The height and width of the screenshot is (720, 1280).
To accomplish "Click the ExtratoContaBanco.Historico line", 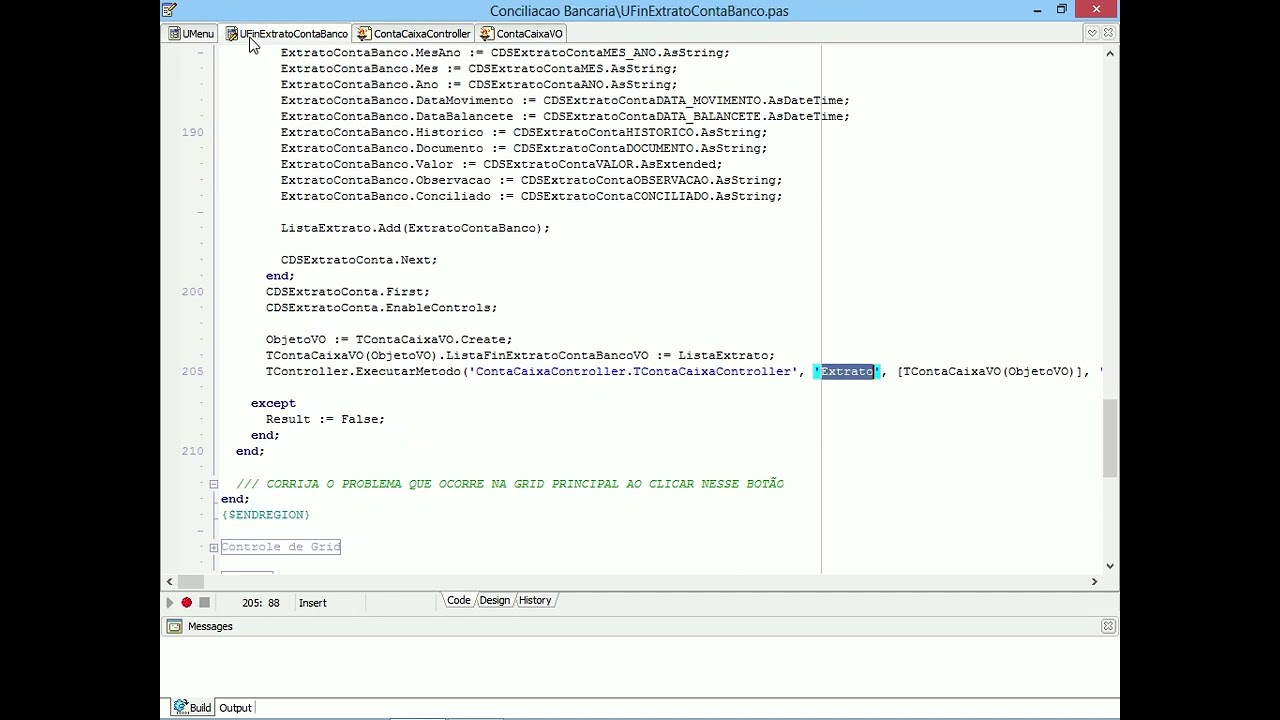I will tap(524, 132).
